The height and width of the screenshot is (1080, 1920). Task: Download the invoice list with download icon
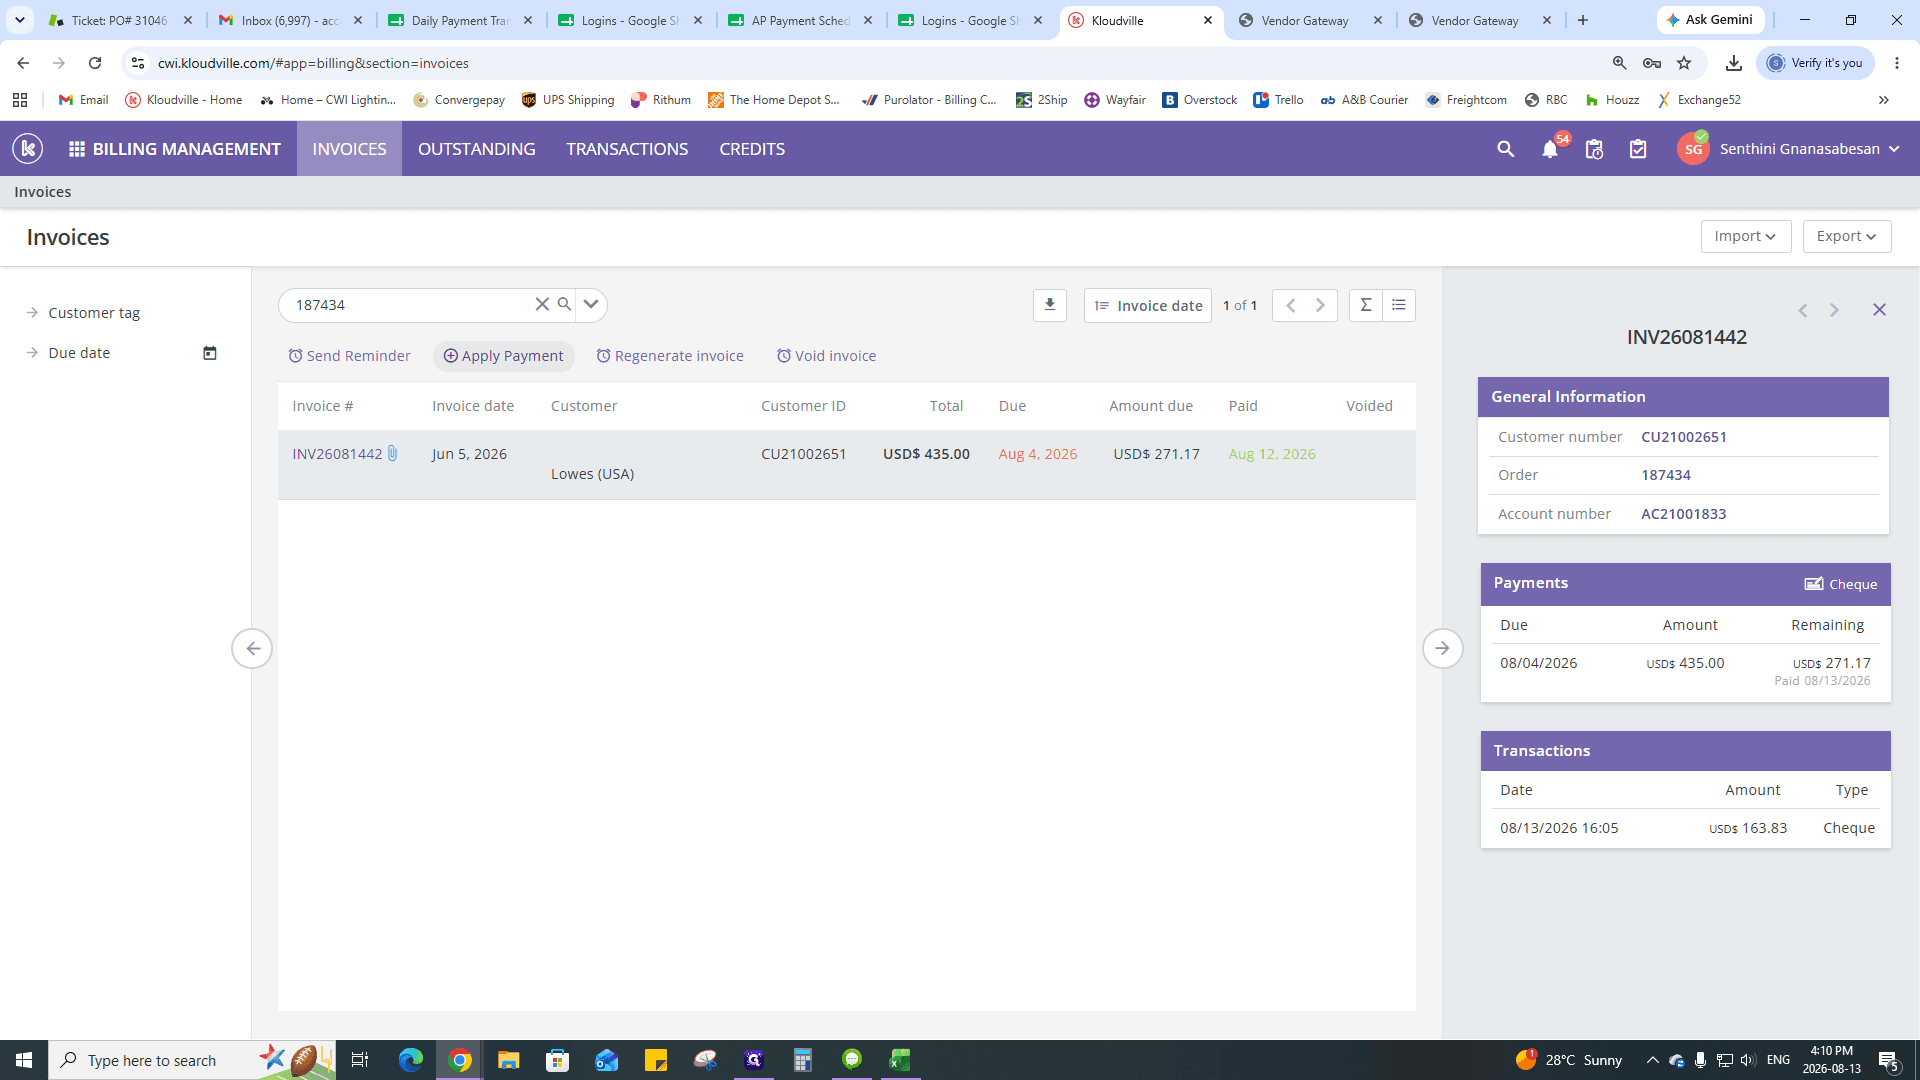click(x=1050, y=305)
